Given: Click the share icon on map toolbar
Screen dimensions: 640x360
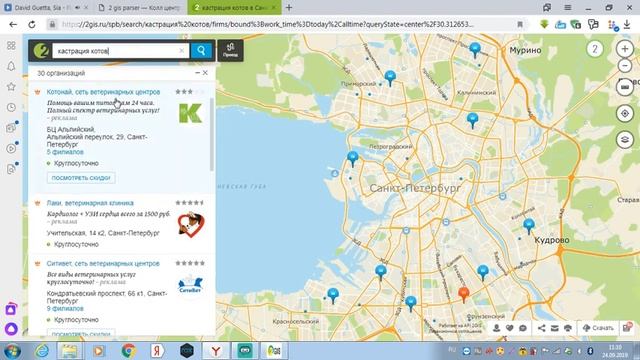Looking at the screenshot, I should (x=541, y=328).
